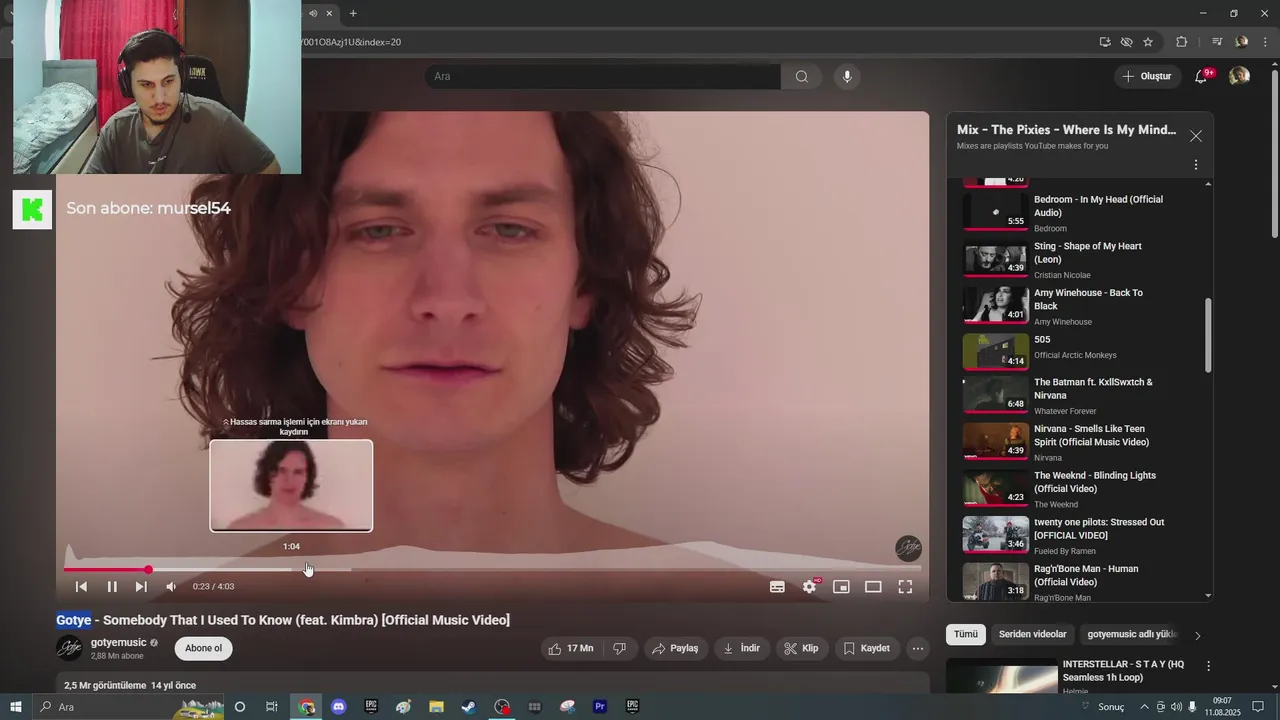Select the Tümü filter chip
1280x720 pixels.
[966, 634]
